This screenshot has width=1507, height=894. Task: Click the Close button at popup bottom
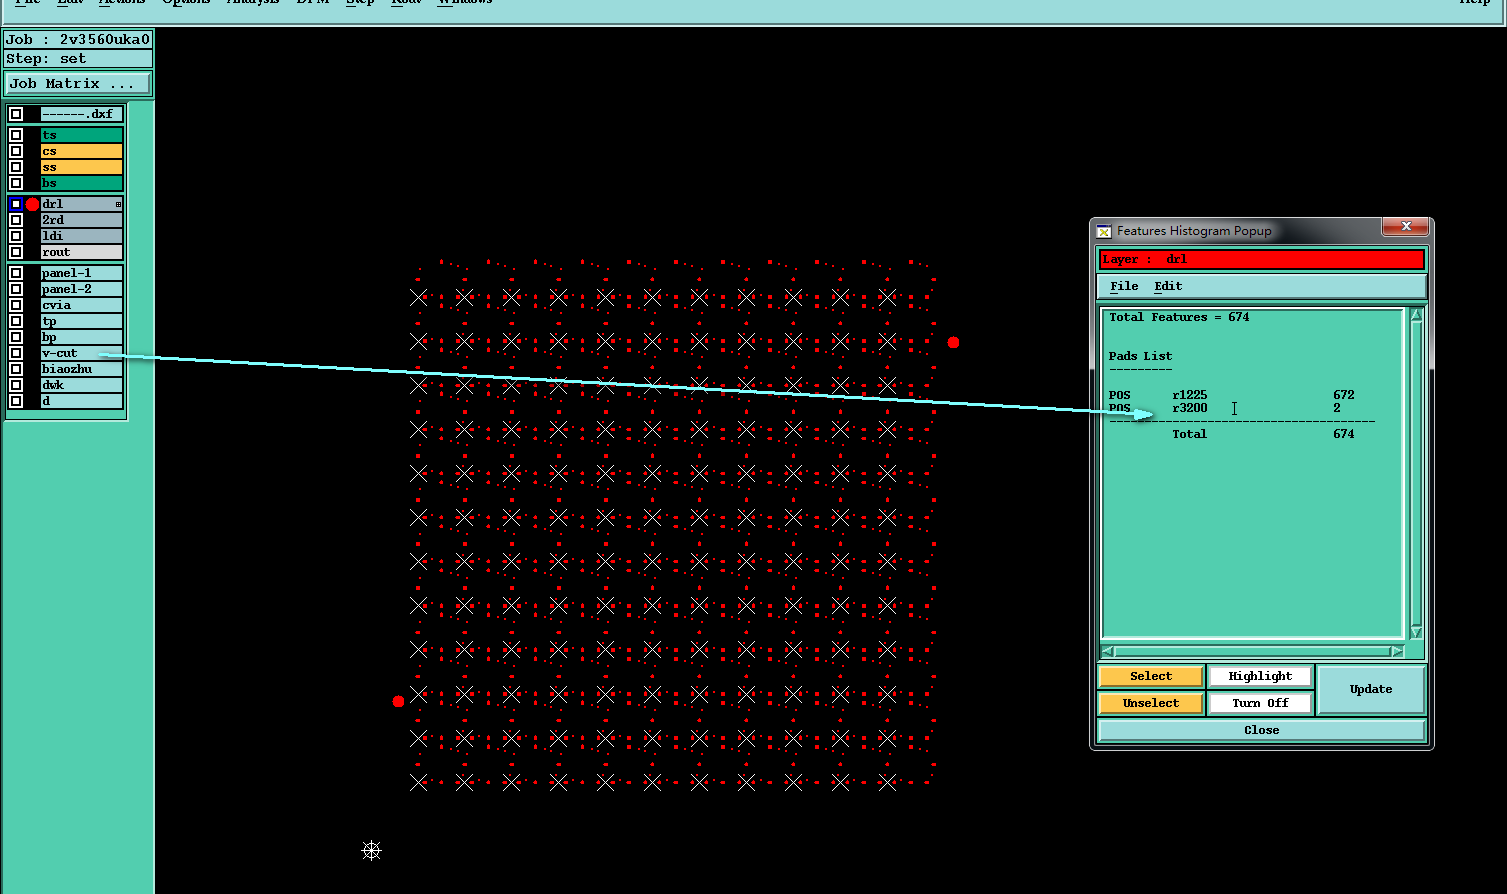point(1262,730)
